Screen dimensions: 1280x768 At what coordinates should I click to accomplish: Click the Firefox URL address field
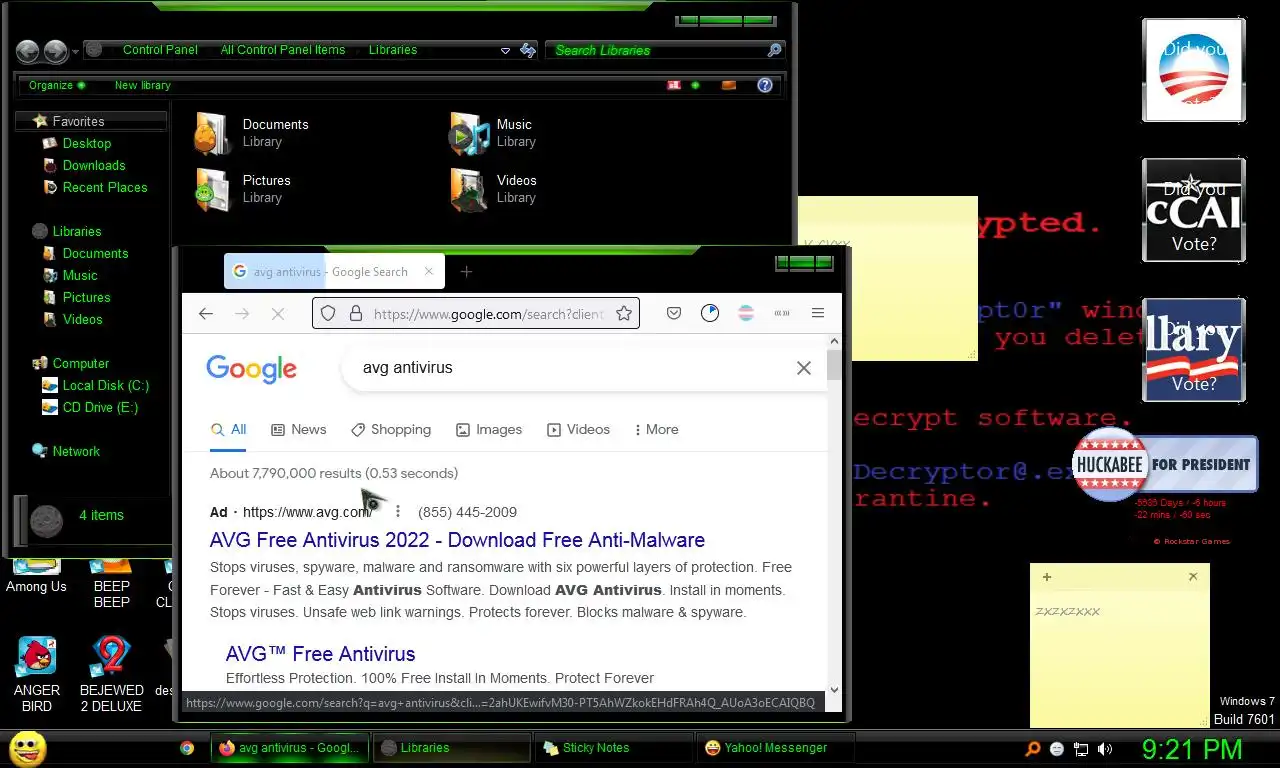pyautogui.click(x=489, y=314)
